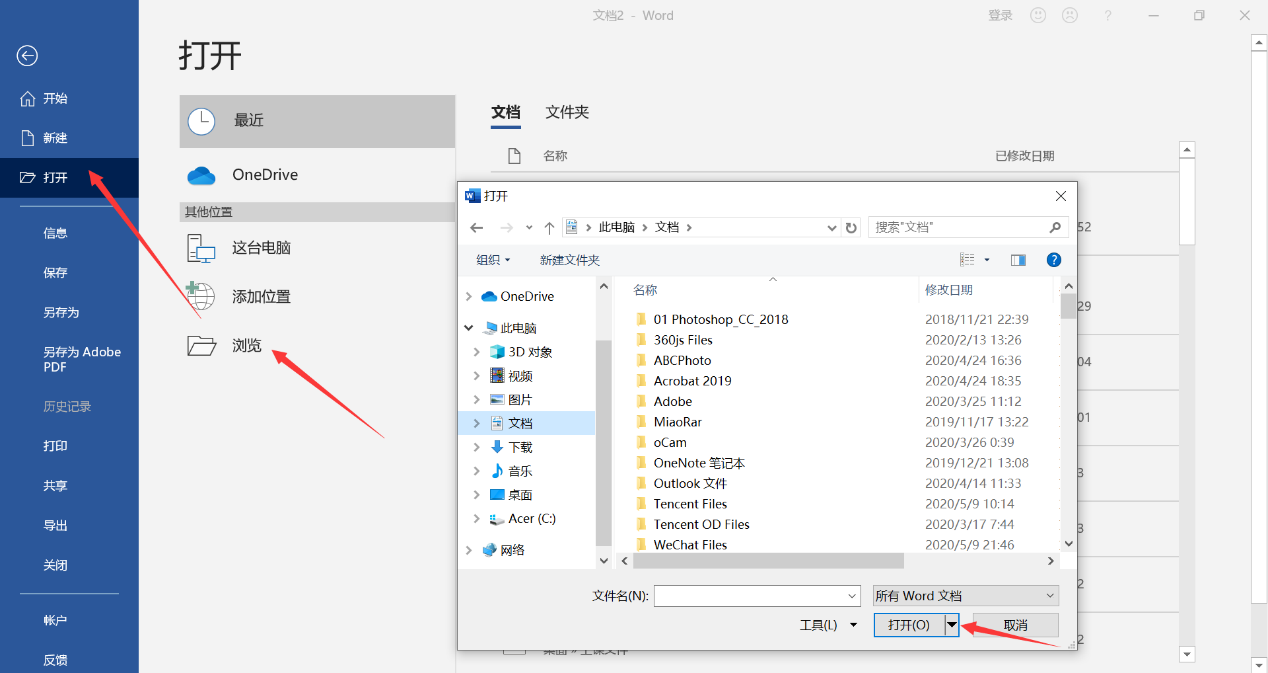The width and height of the screenshot is (1268, 673).
Task: Select the 文档 tab above file list
Action: tap(505, 112)
